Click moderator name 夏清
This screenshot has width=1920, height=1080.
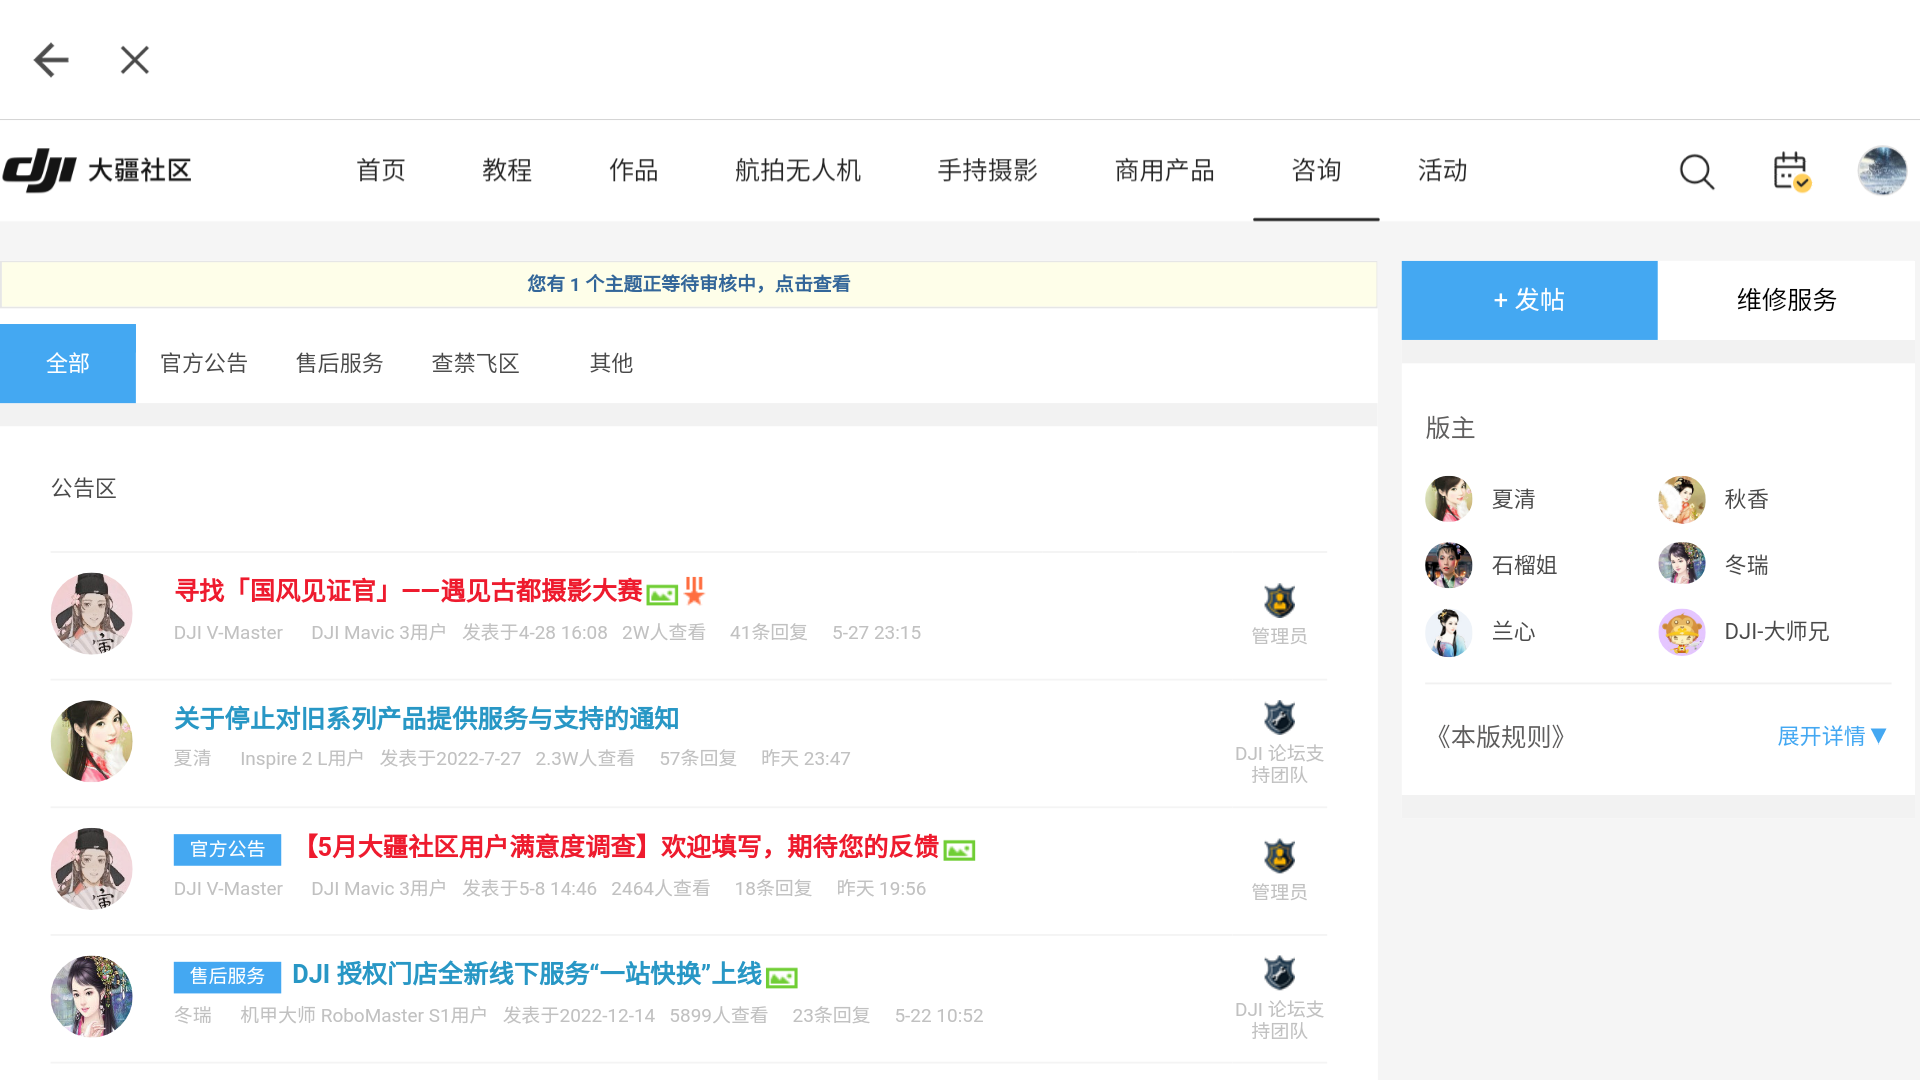pos(1513,499)
